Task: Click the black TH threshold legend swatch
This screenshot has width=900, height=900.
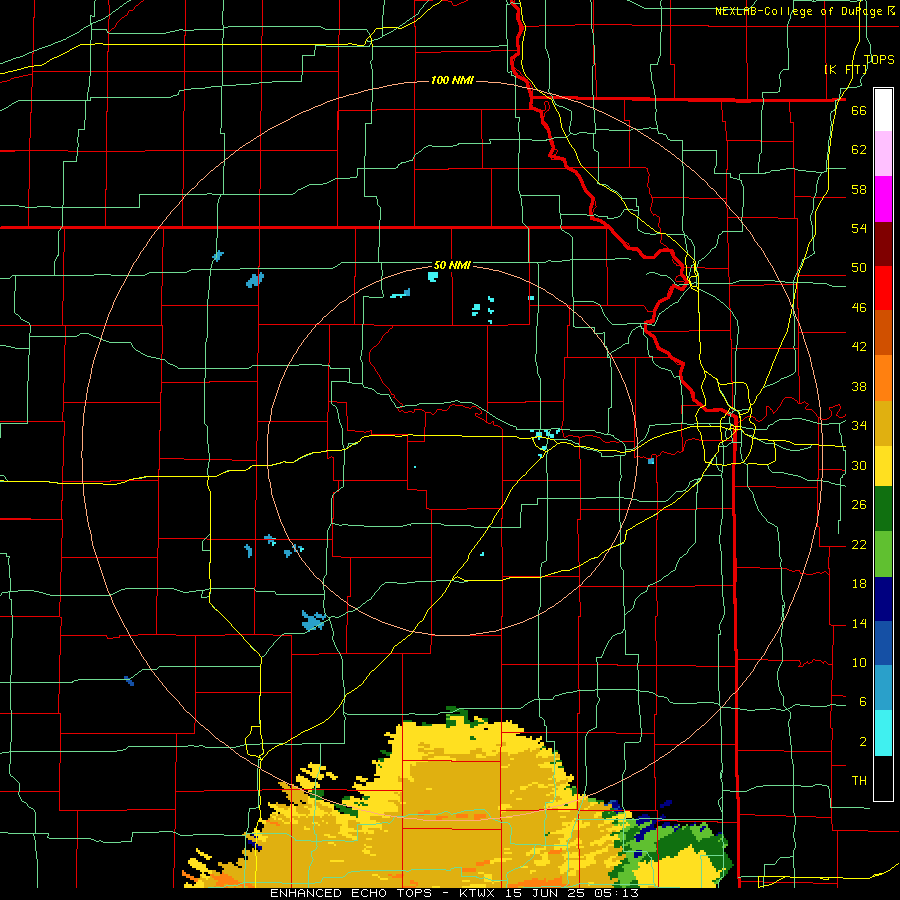Action: tap(883, 778)
